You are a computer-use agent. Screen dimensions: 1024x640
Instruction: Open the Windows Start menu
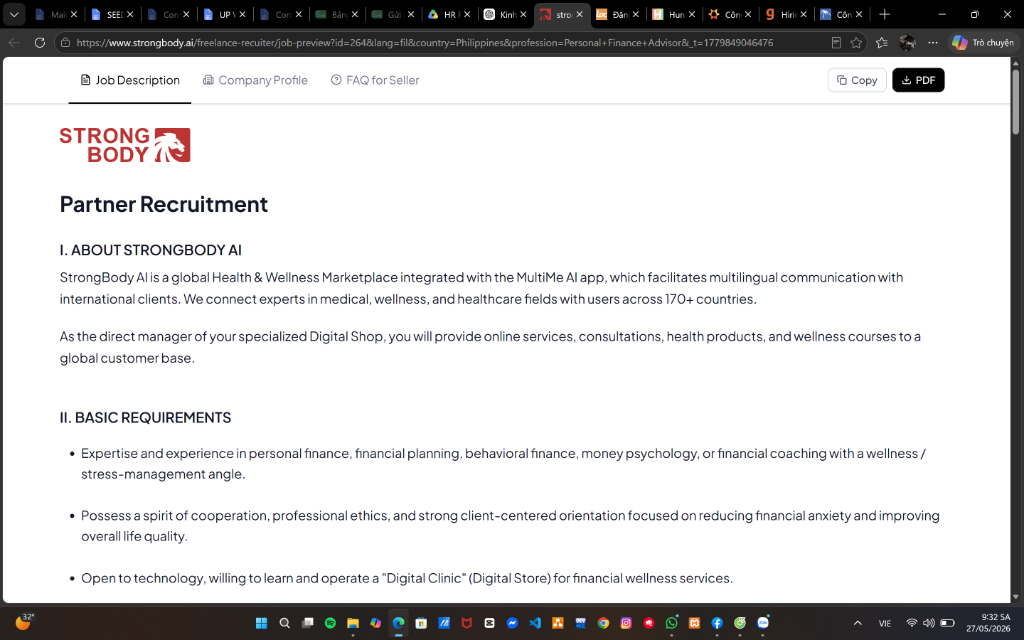point(261,623)
